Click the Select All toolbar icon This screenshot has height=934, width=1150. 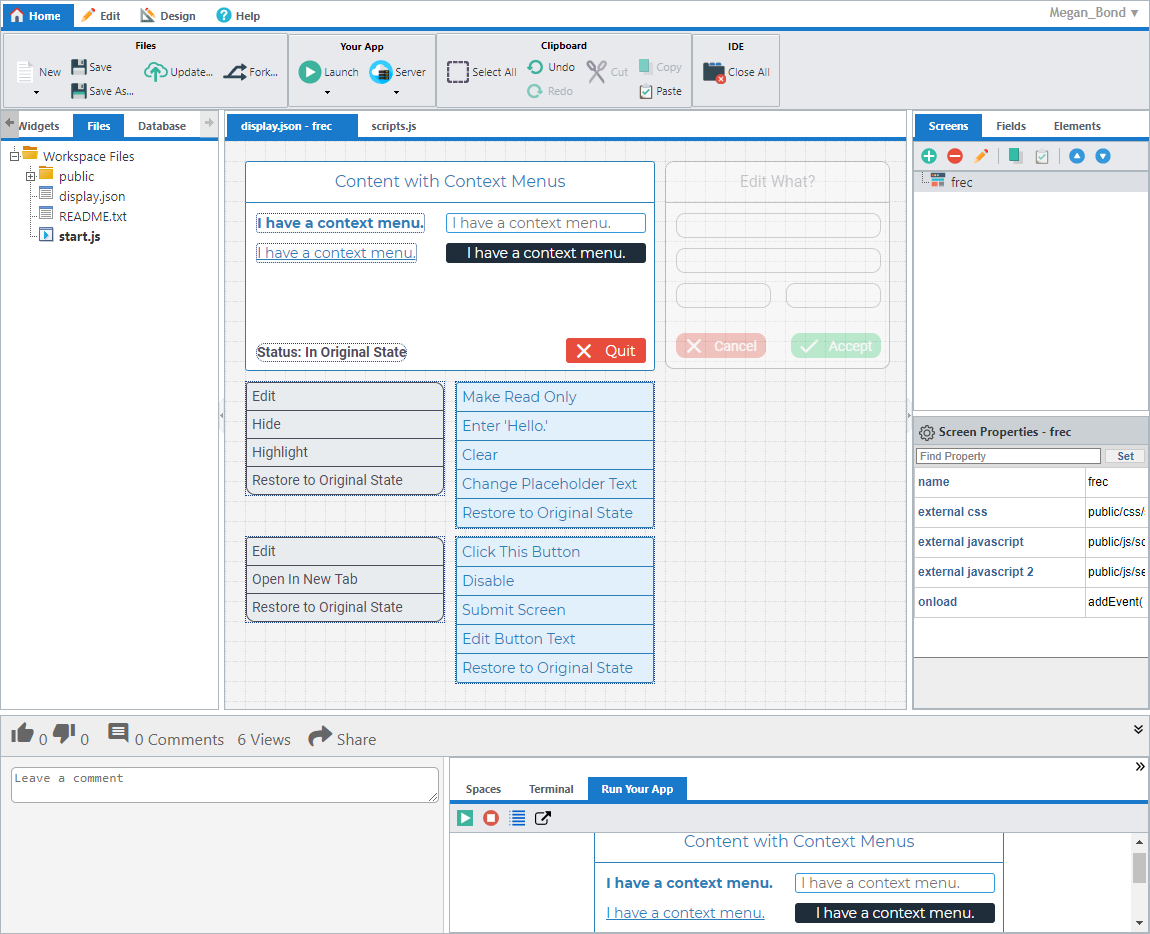(x=458, y=72)
